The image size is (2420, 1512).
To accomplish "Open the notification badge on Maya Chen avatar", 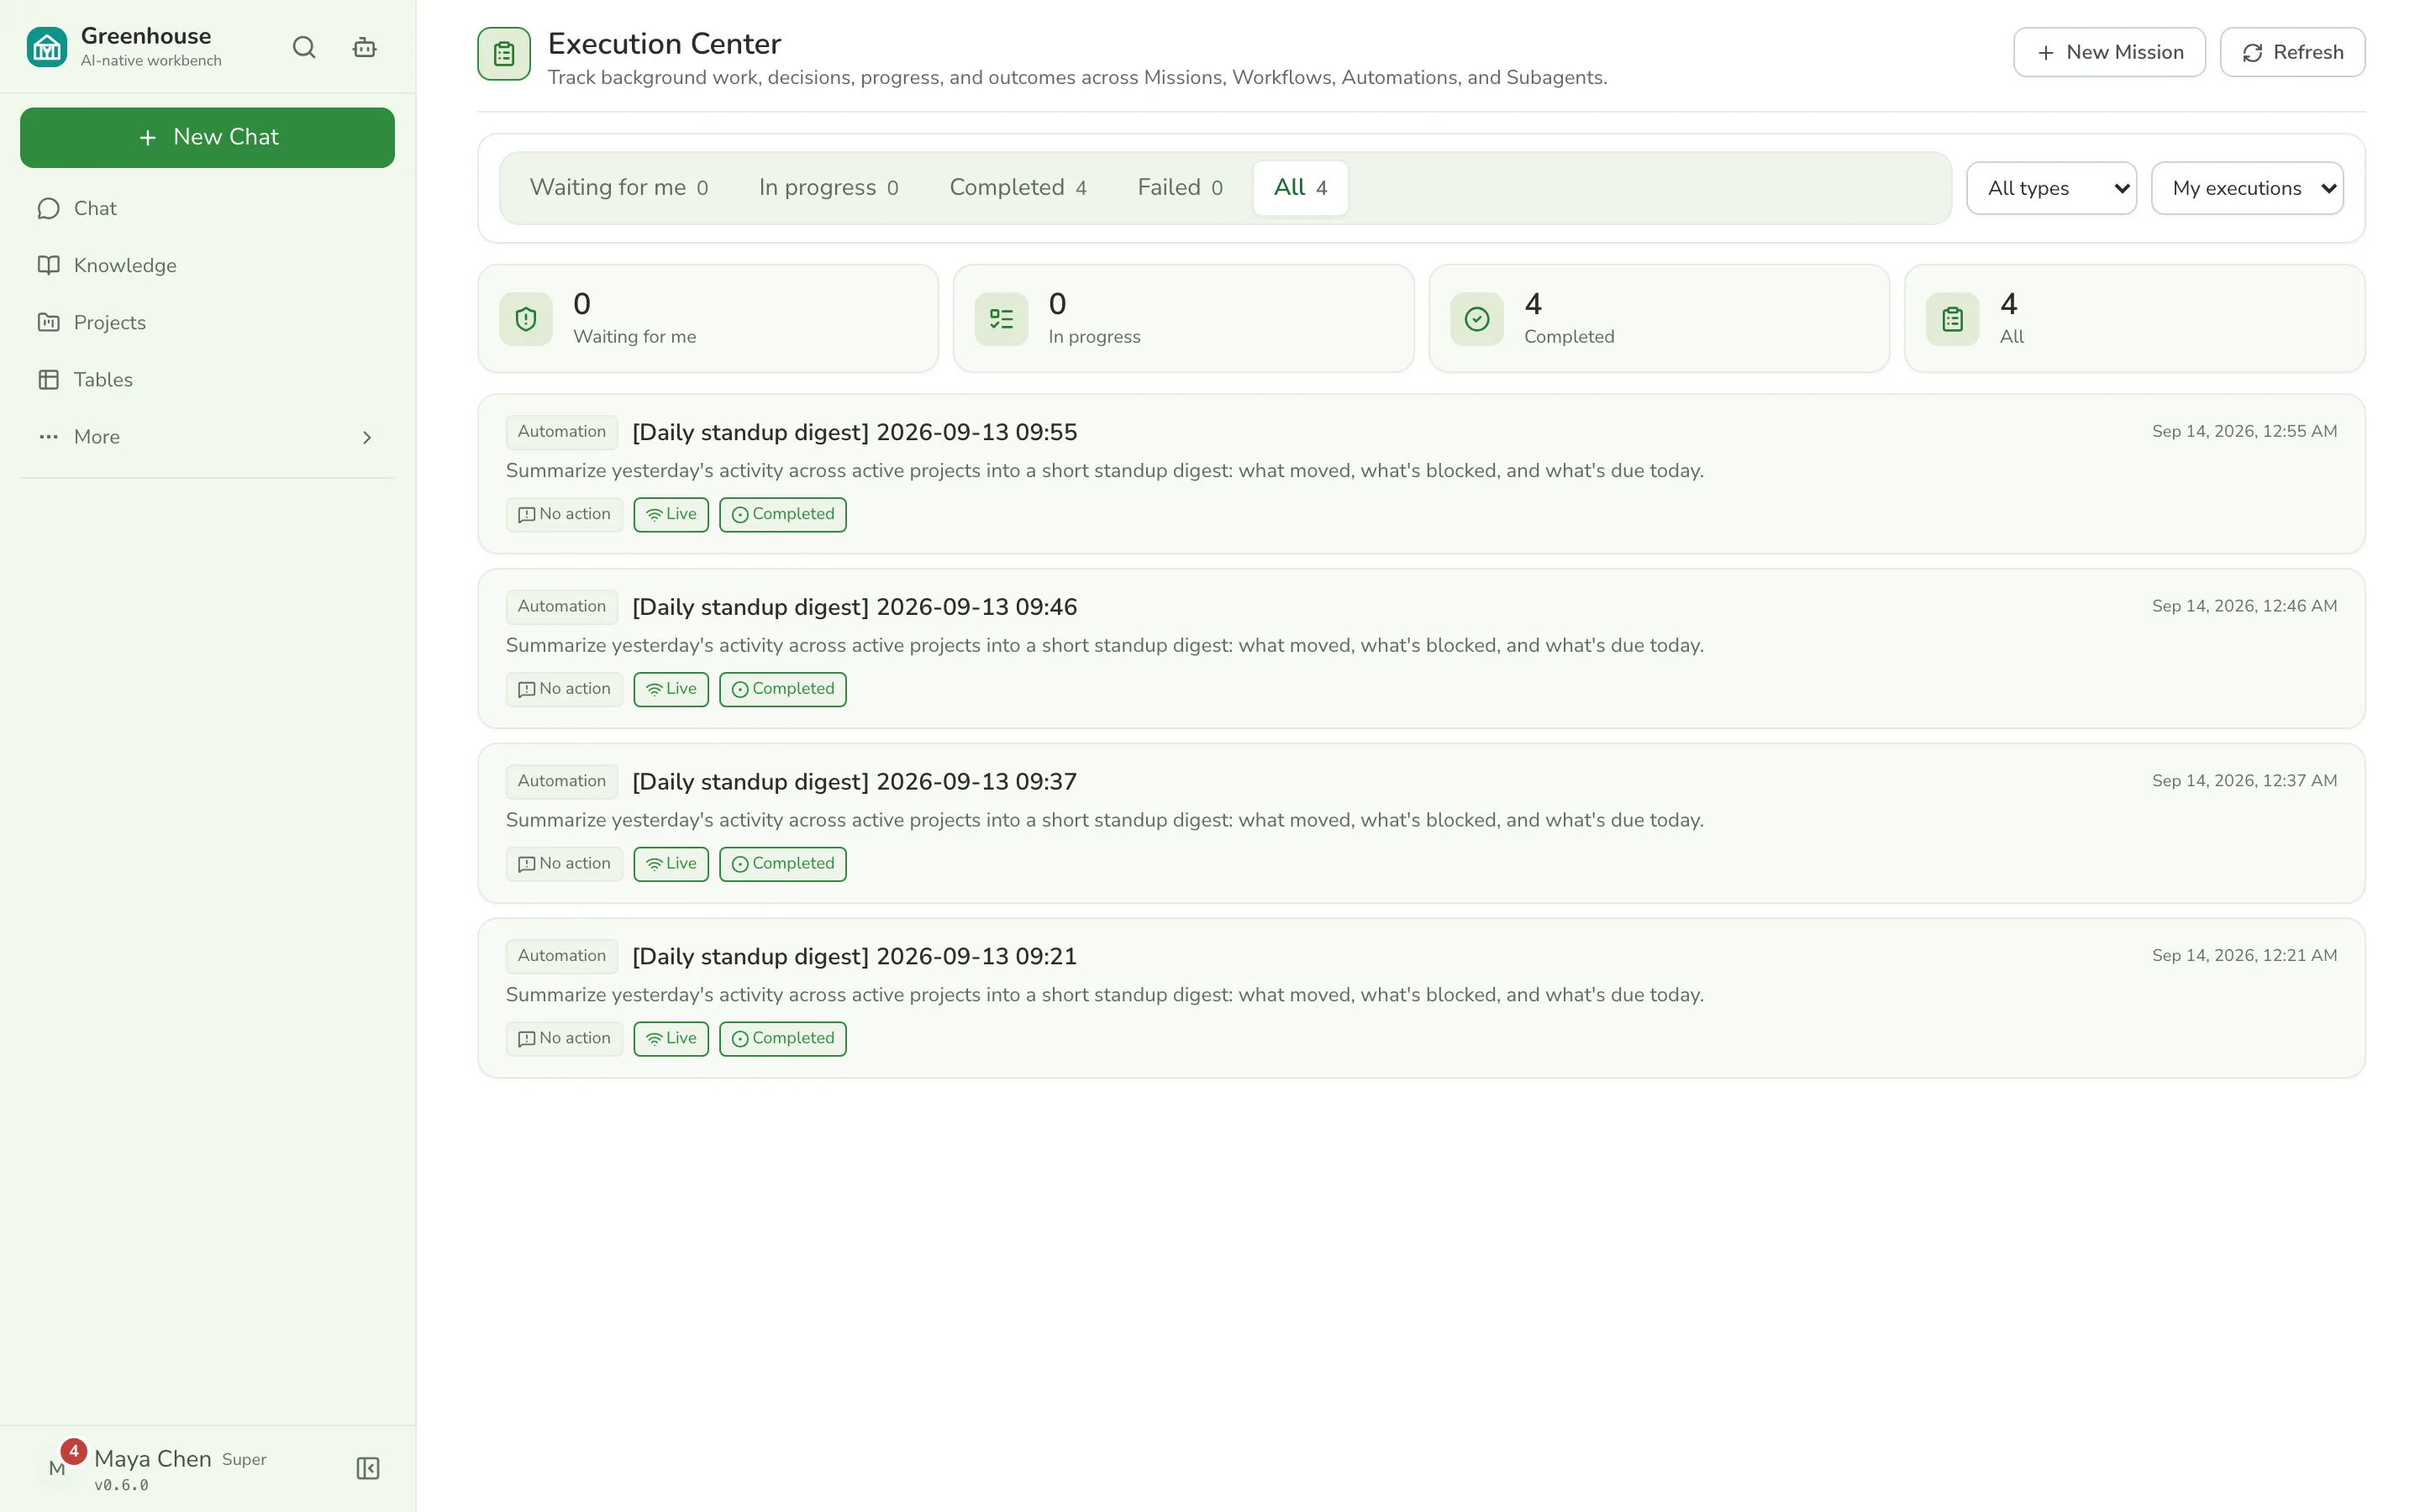I will coord(73,1451).
